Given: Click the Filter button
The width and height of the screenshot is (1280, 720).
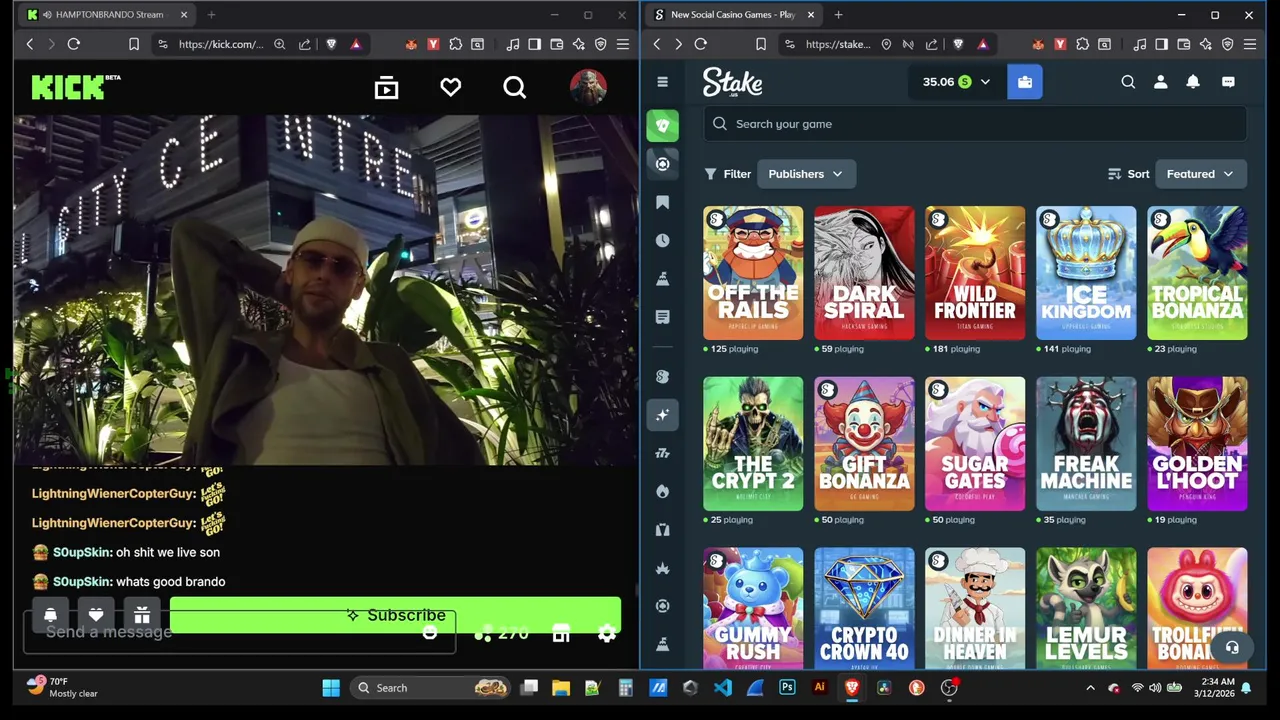Looking at the screenshot, I should click(728, 174).
